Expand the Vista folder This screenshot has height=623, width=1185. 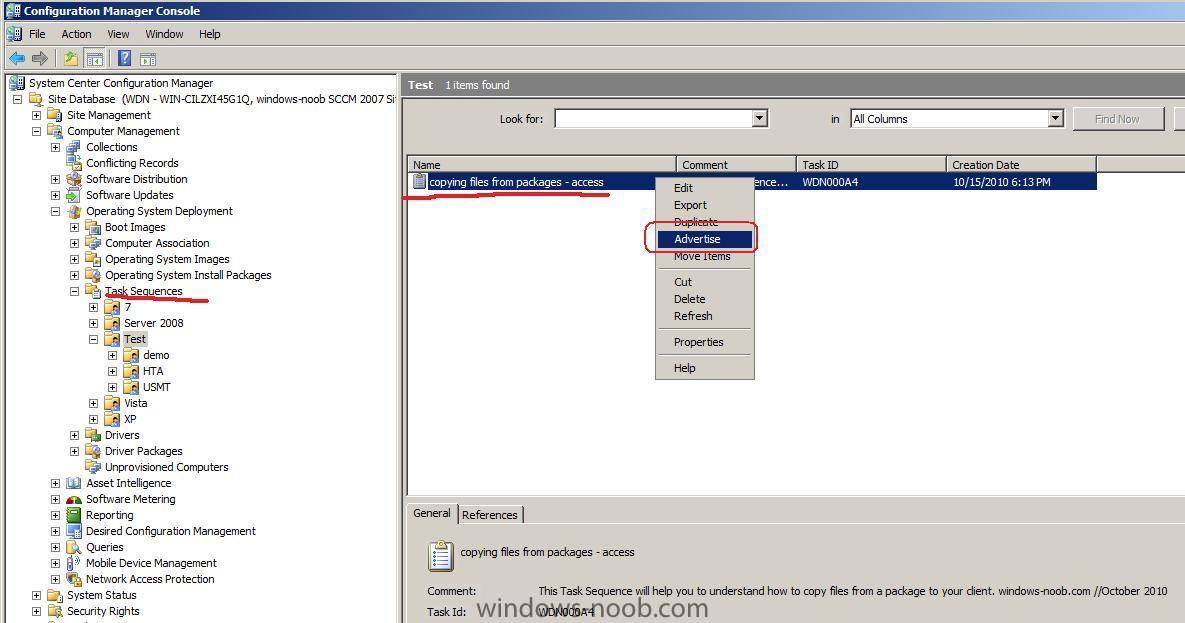(x=94, y=403)
